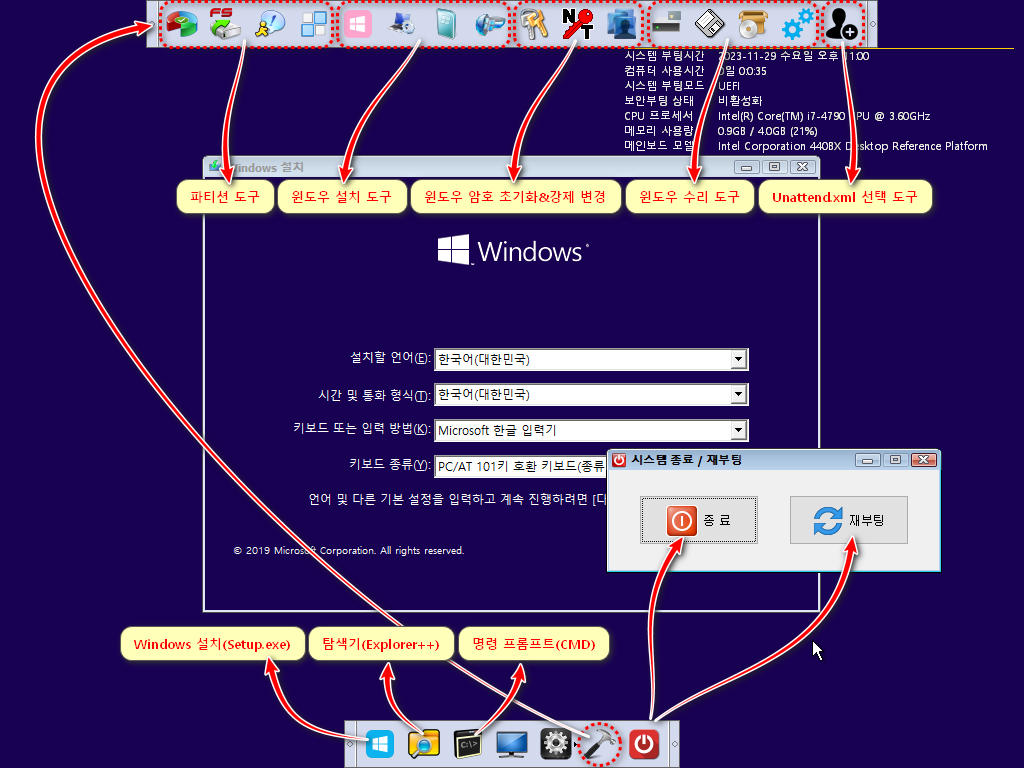Launch the silver and gold keys password tool

click(x=534, y=24)
